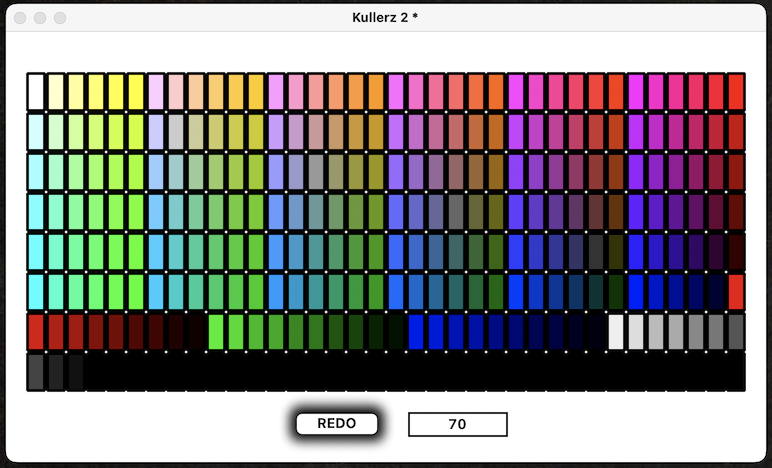Viewport: 772px width, 468px height.
Task: Pick the gray swatch ending the seventh row
Action: pyautogui.click(x=736, y=331)
